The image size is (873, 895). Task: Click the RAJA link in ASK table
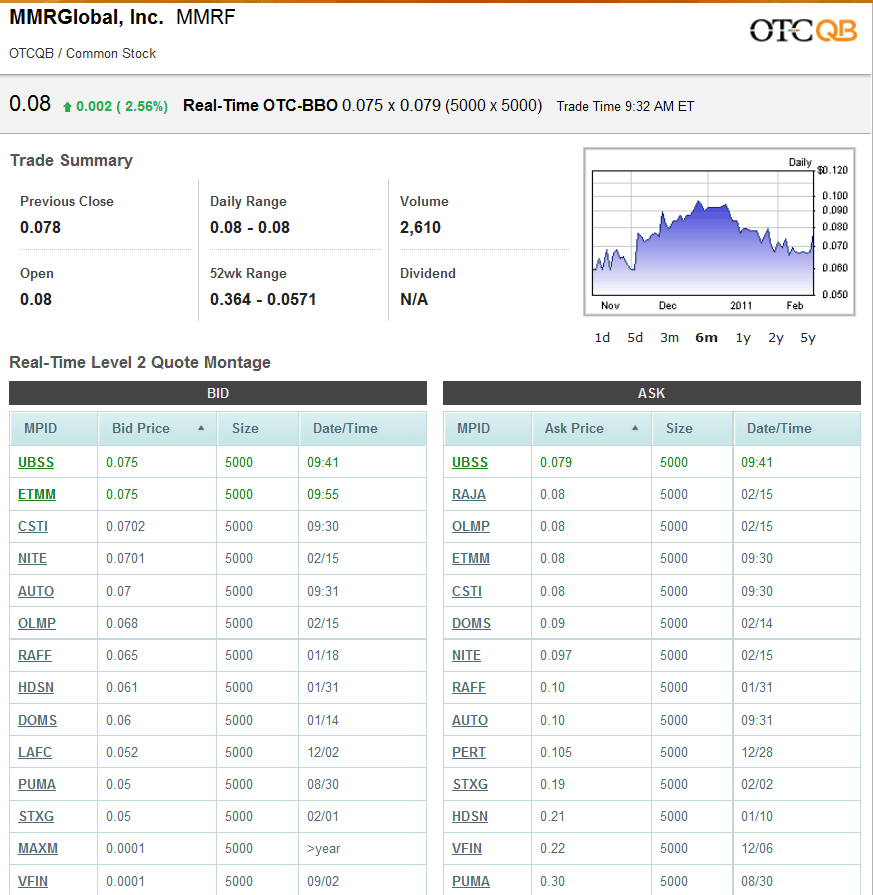tap(468, 493)
